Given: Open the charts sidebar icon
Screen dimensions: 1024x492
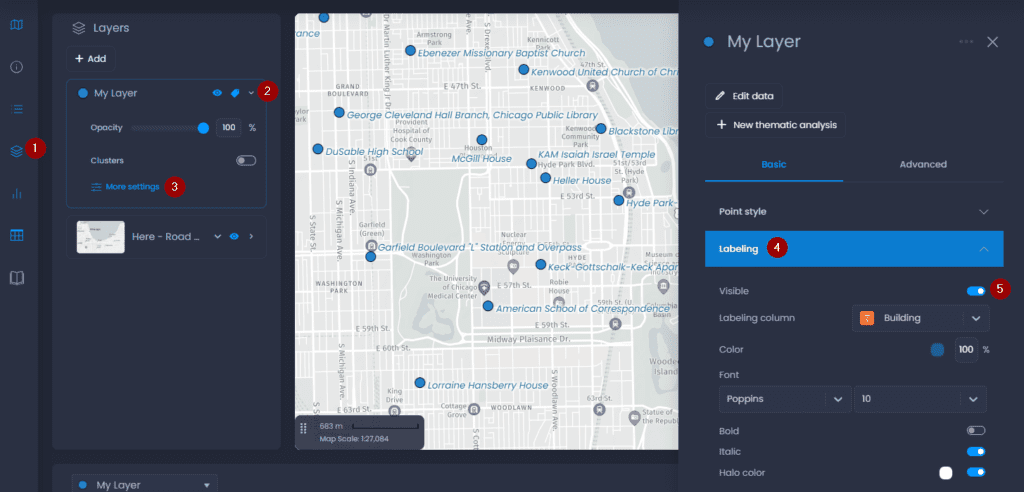Looking at the screenshot, I should pos(17,193).
